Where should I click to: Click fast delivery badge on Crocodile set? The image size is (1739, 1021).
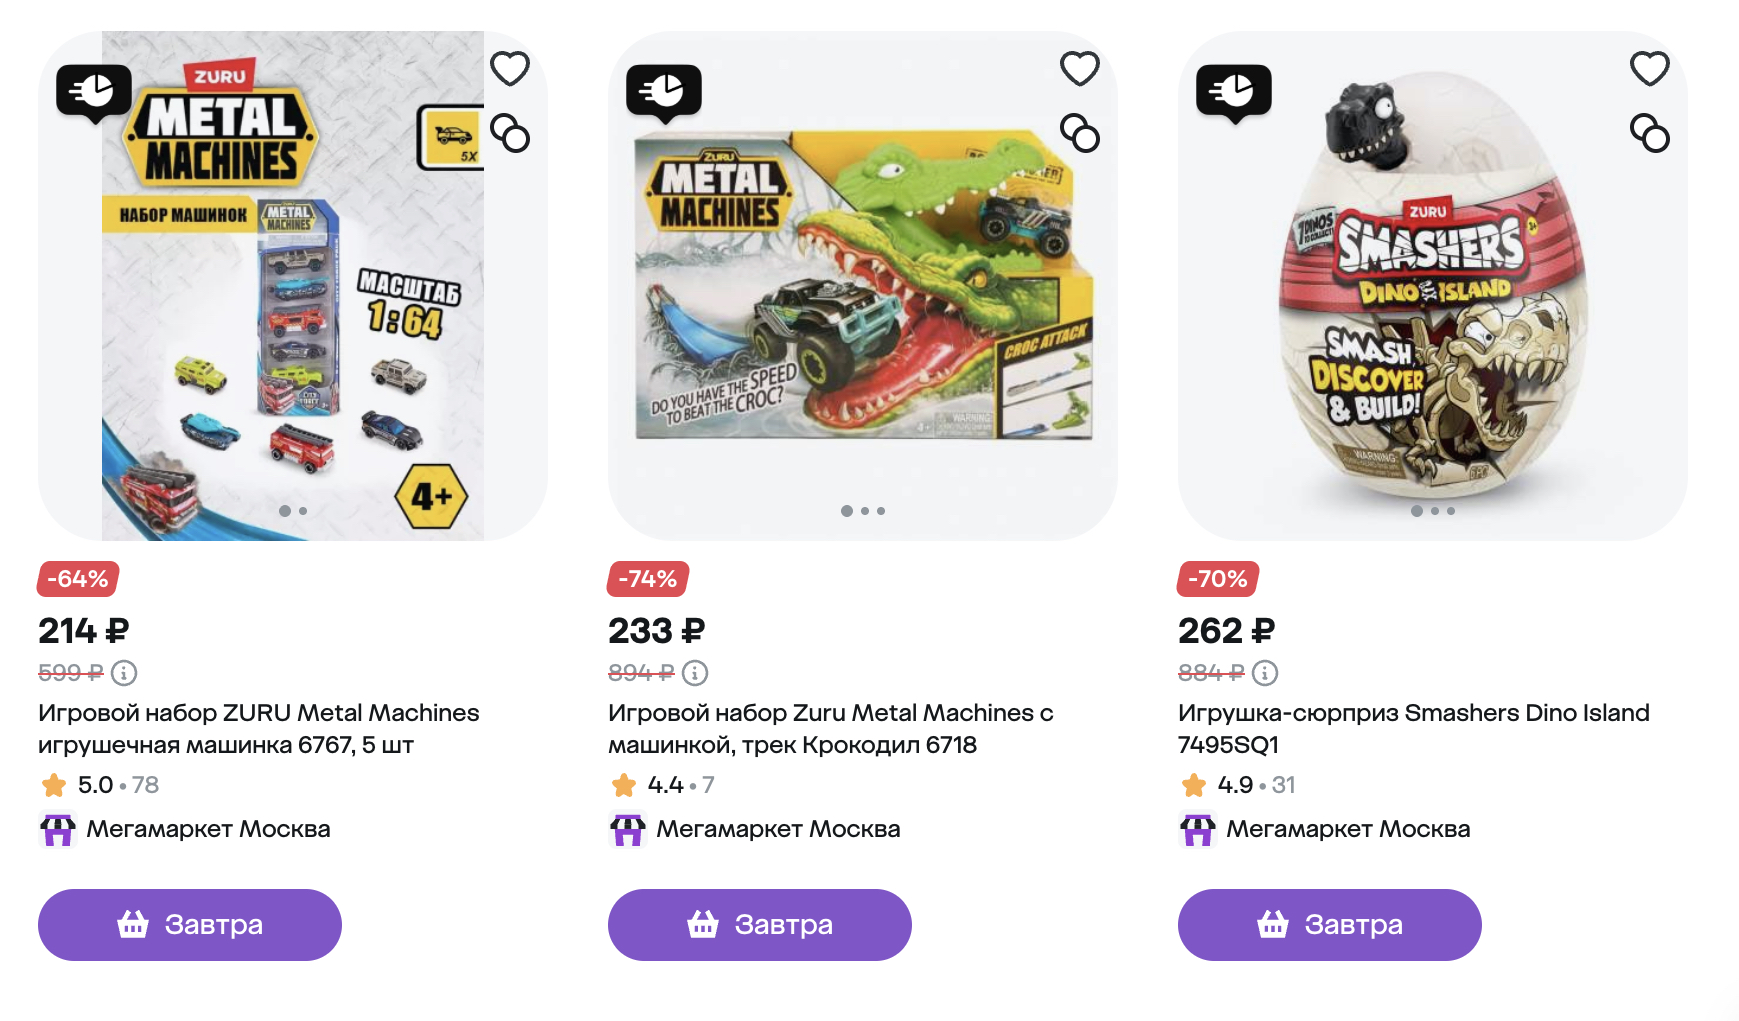coord(664,92)
